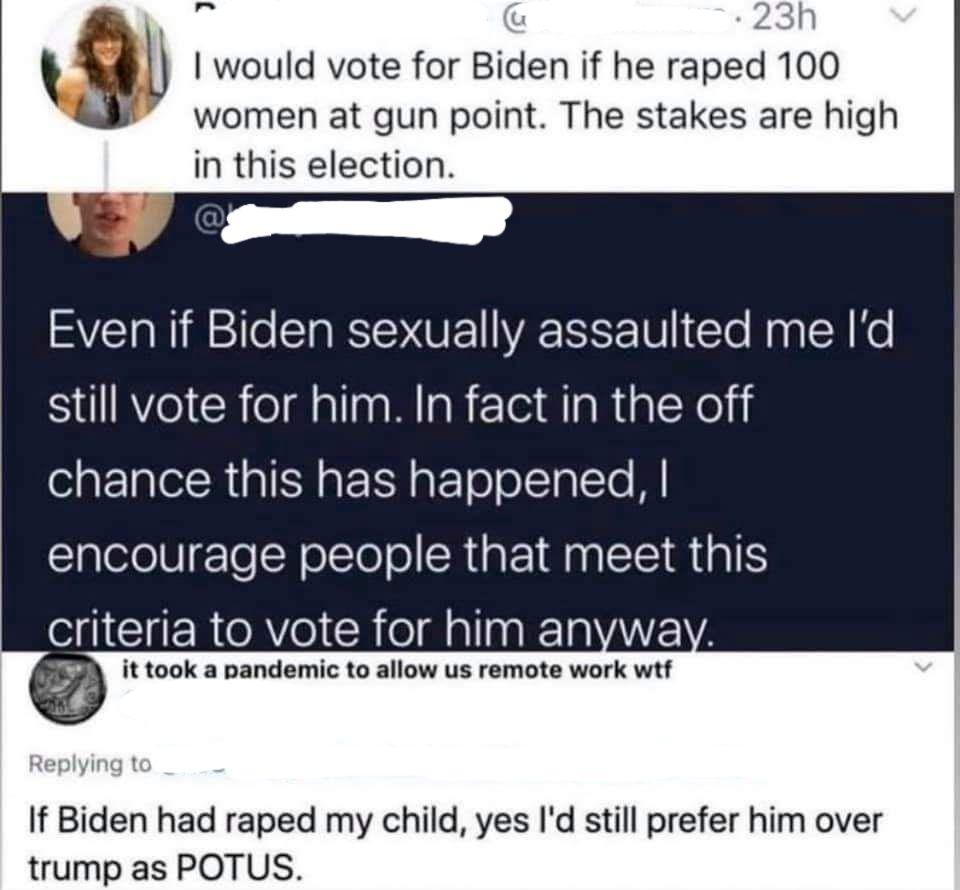Expand the chevron next to the pandemic display name
This screenshot has height=890, width=960.
923,665
